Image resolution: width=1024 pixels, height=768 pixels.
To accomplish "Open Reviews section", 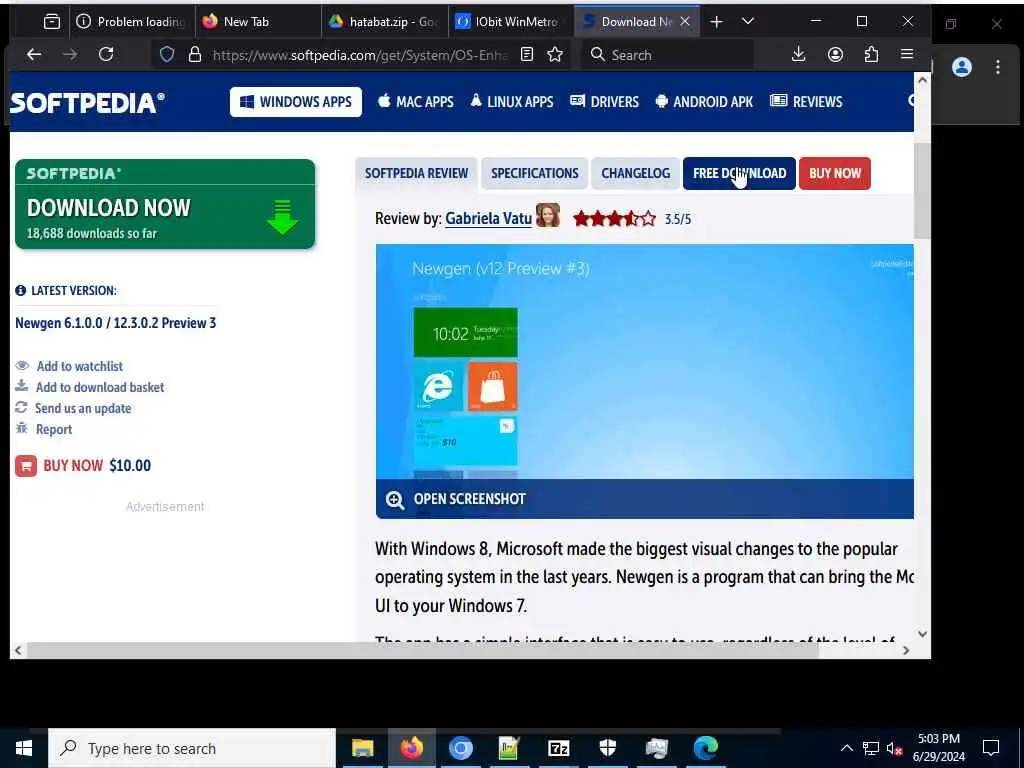I will [x=807, y=102].
